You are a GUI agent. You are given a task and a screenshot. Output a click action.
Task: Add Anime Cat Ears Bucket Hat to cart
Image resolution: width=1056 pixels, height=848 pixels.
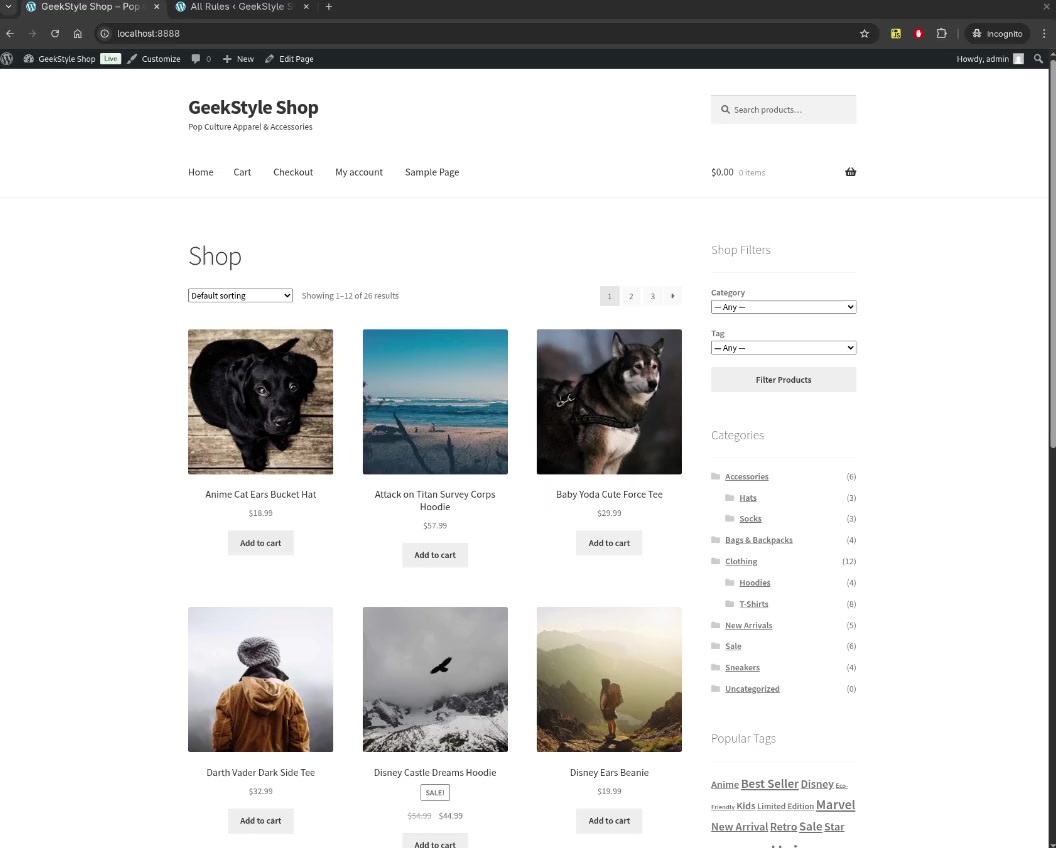(260, 543)
